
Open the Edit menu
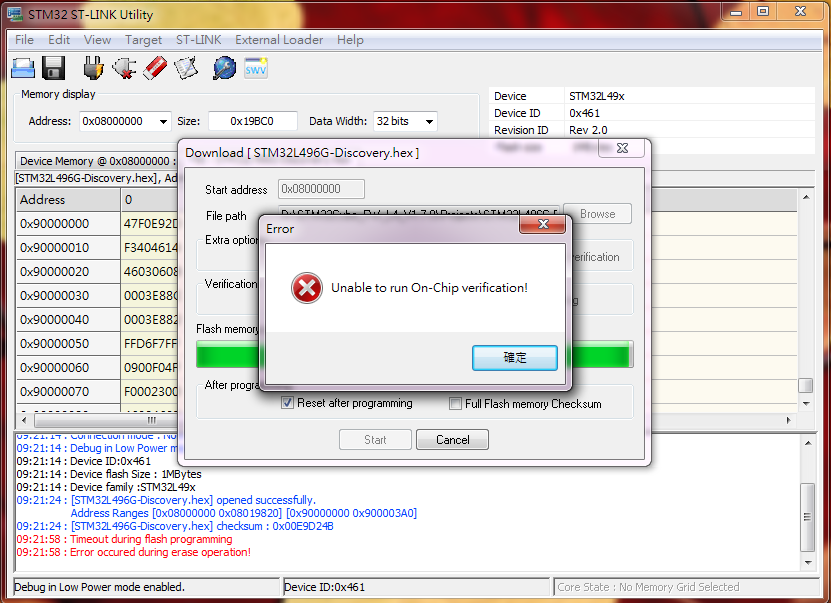tap(59, 40)
